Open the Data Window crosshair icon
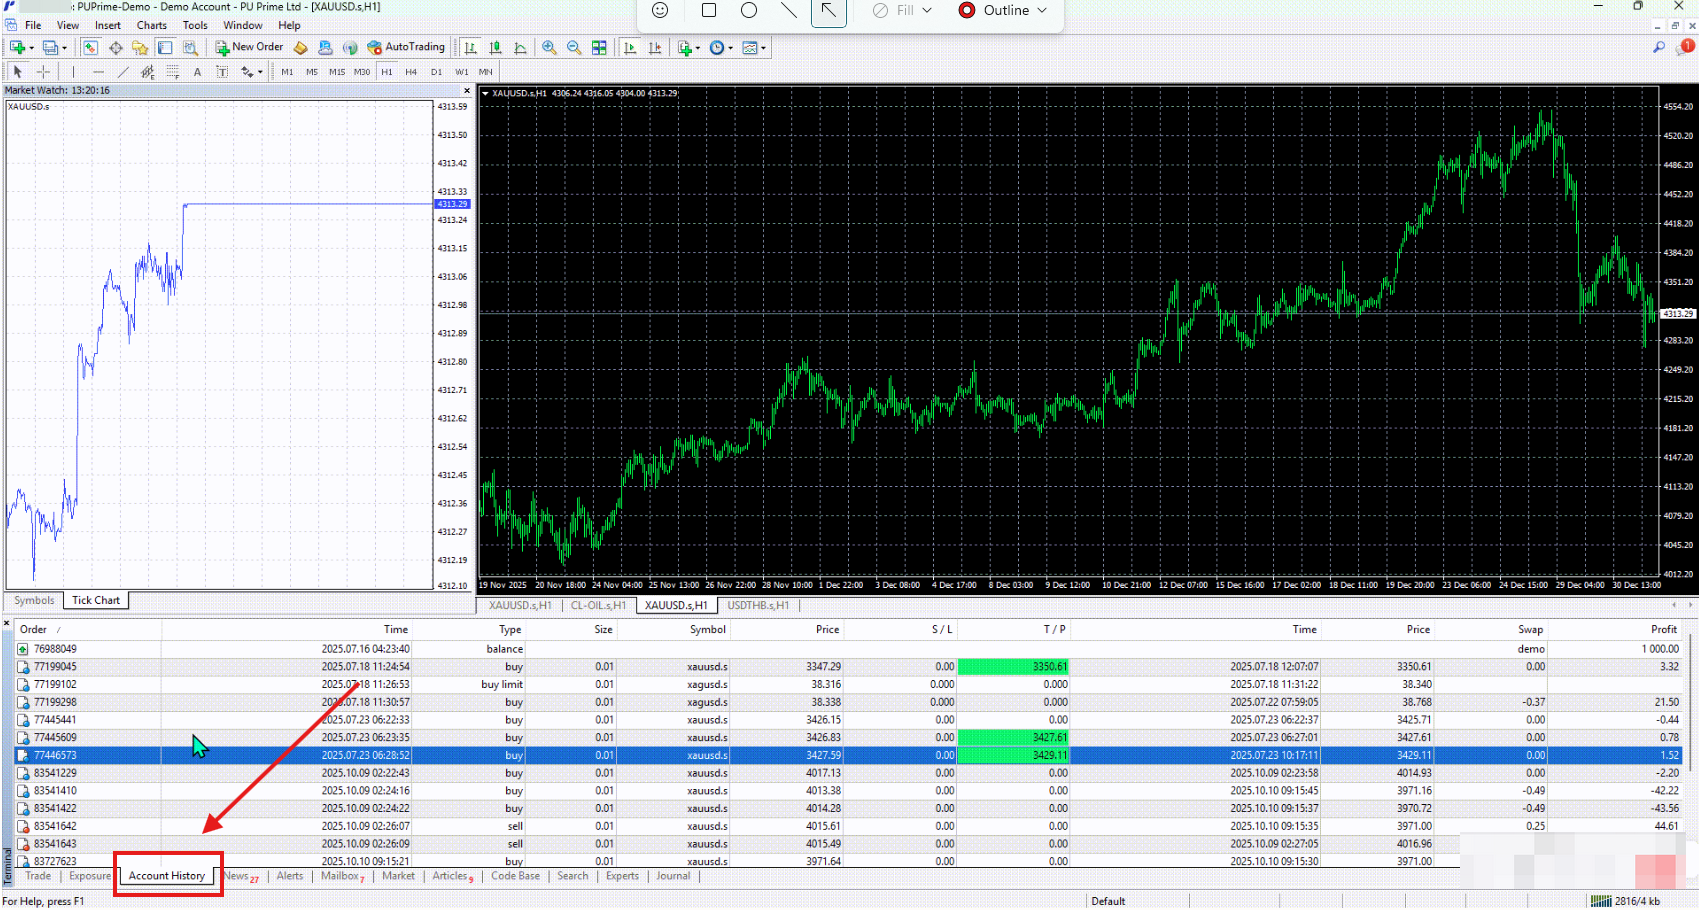 116,47
